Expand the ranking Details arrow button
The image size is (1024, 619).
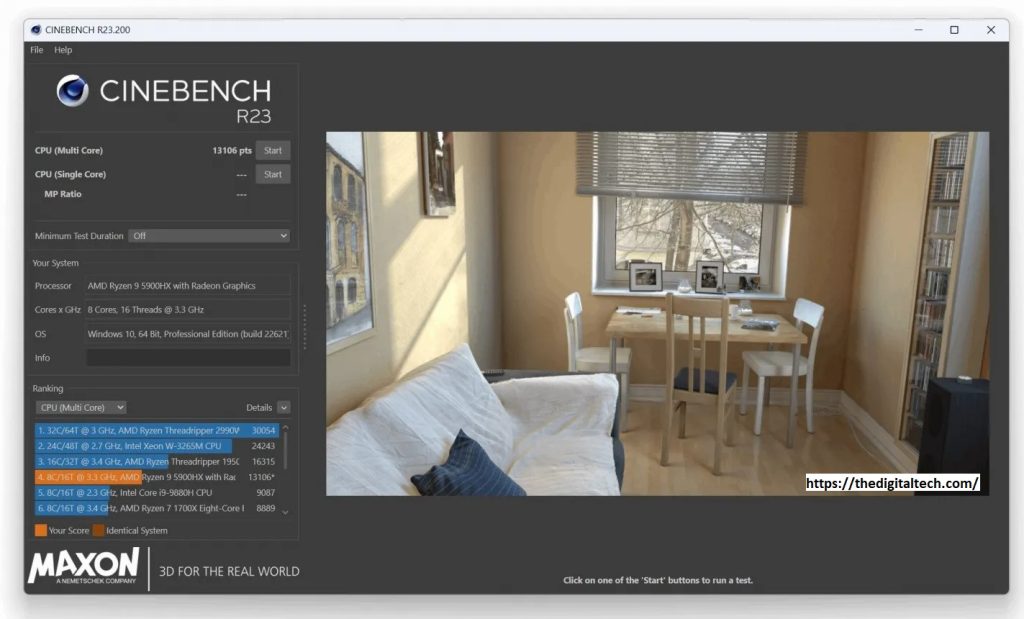[284, 407]
